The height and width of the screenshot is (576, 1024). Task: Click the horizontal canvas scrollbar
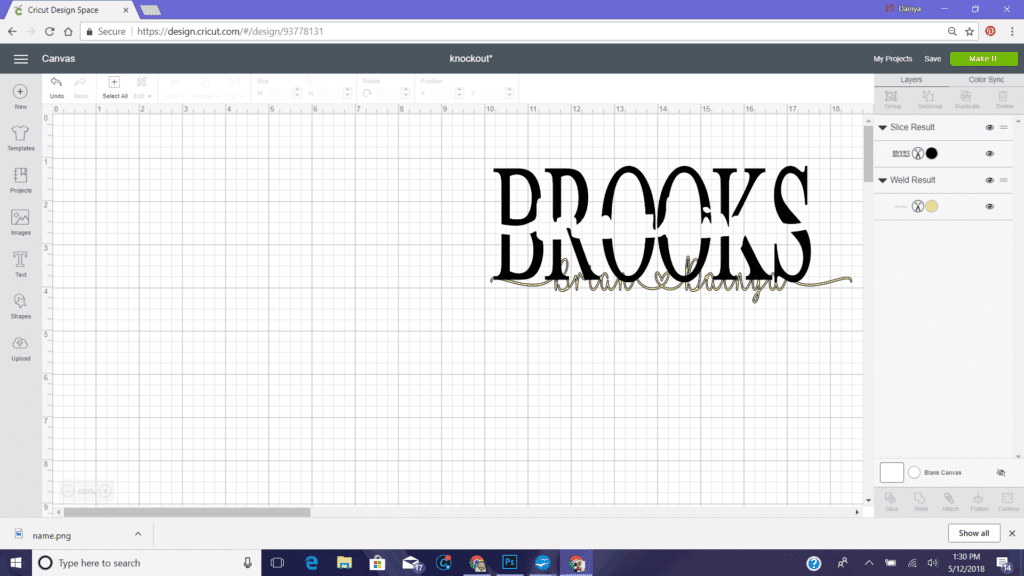coord(187,512)
